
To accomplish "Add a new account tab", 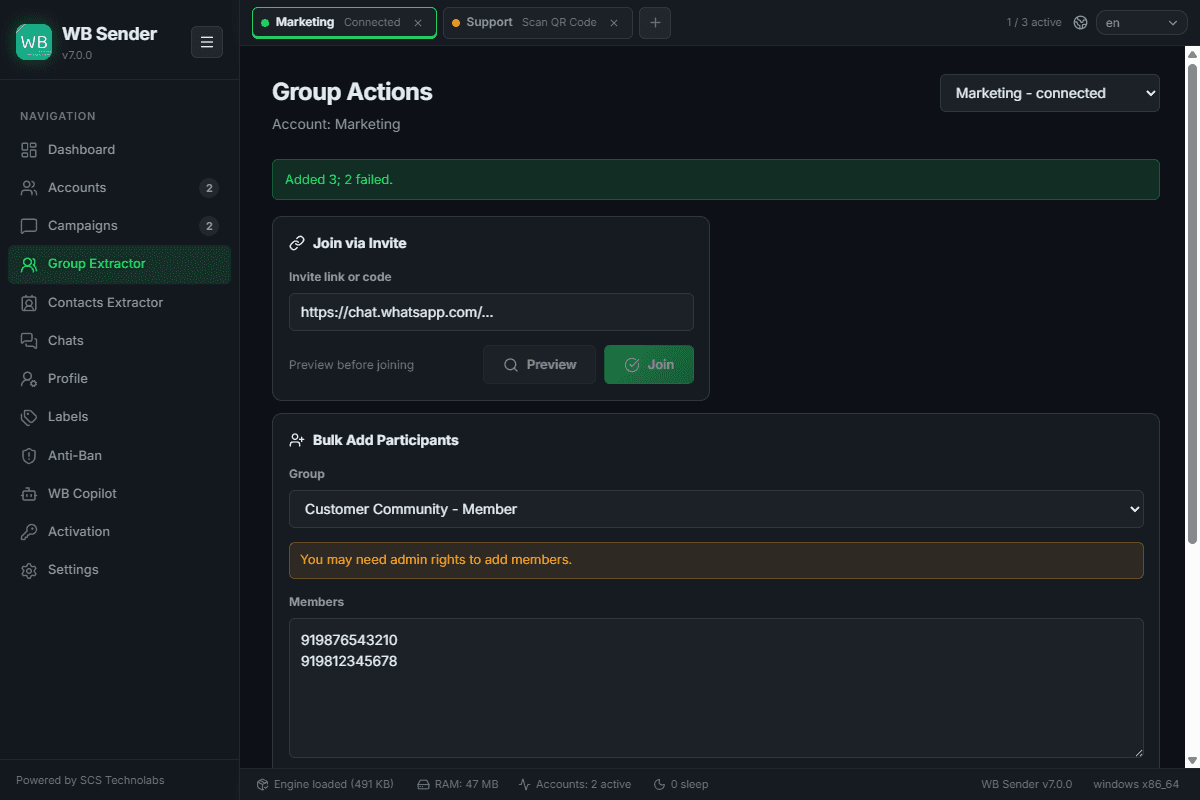I will (655, 22).
